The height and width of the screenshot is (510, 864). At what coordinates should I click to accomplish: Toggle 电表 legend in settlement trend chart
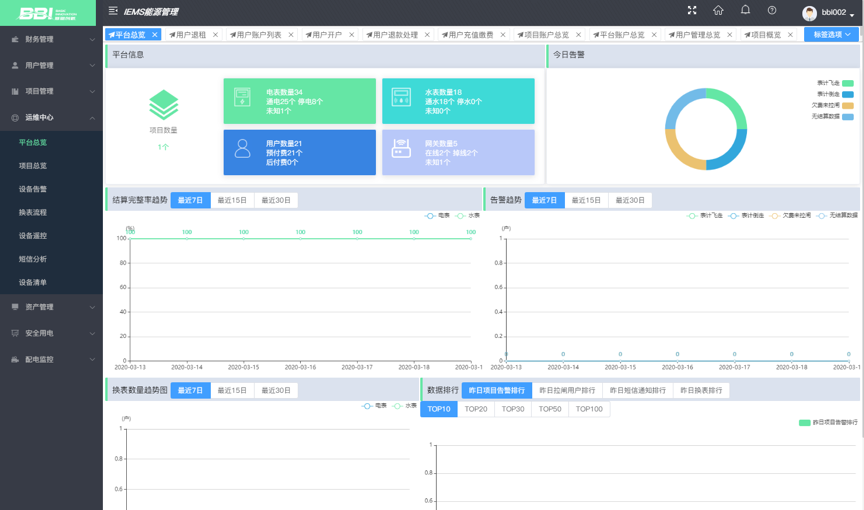(x=438, y=216)
